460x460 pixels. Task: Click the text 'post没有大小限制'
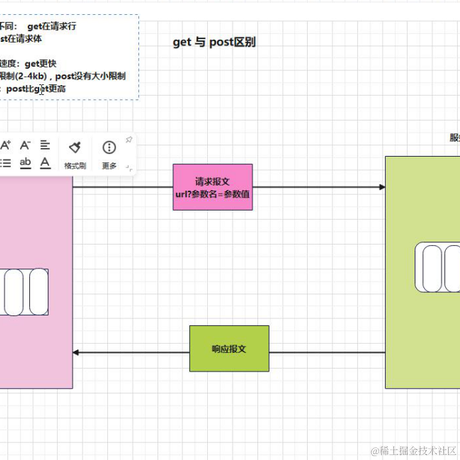(x=90, y=76)
